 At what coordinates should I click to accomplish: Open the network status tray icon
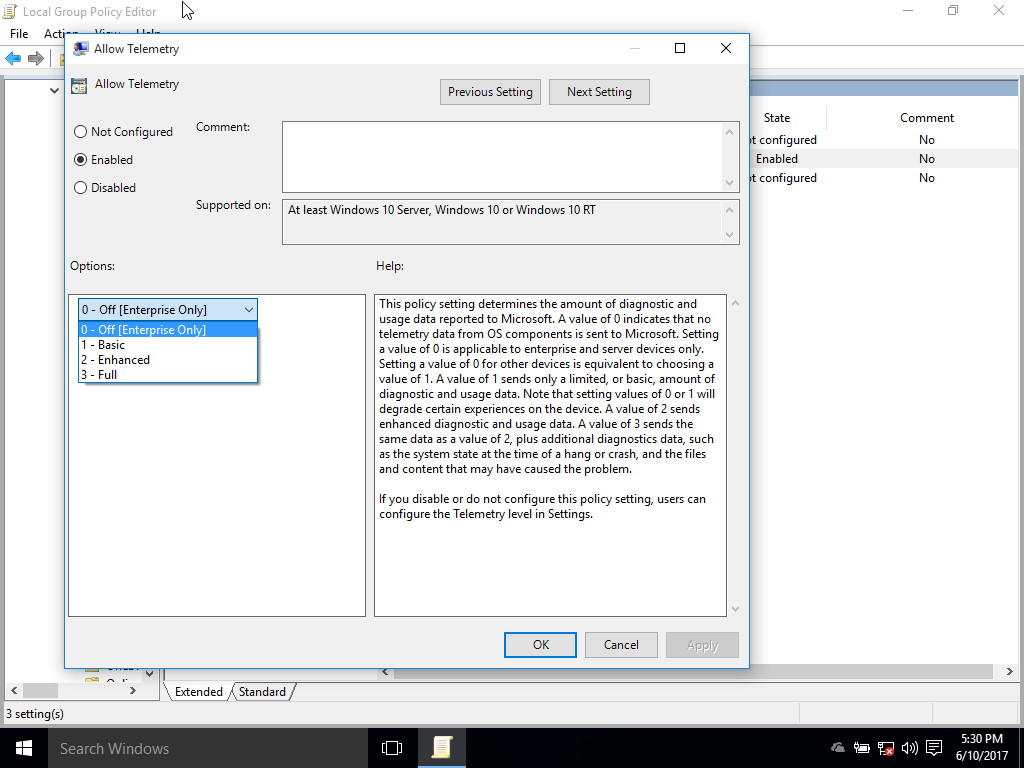(x=886, y=748)
